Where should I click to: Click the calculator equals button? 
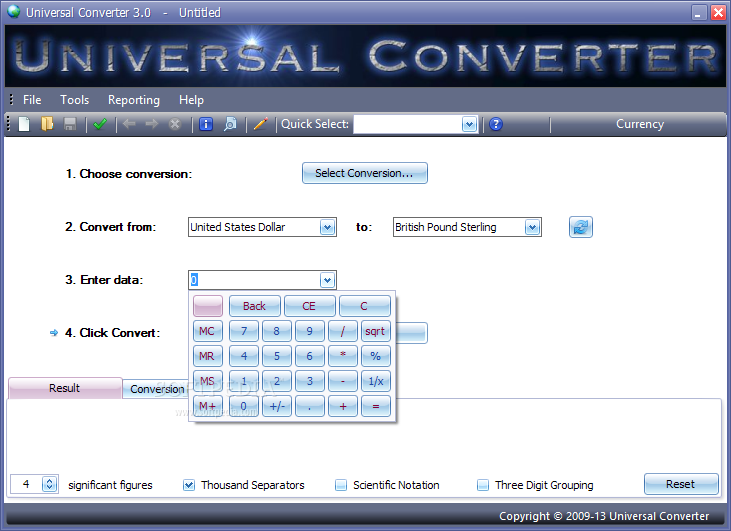[375, 406]
